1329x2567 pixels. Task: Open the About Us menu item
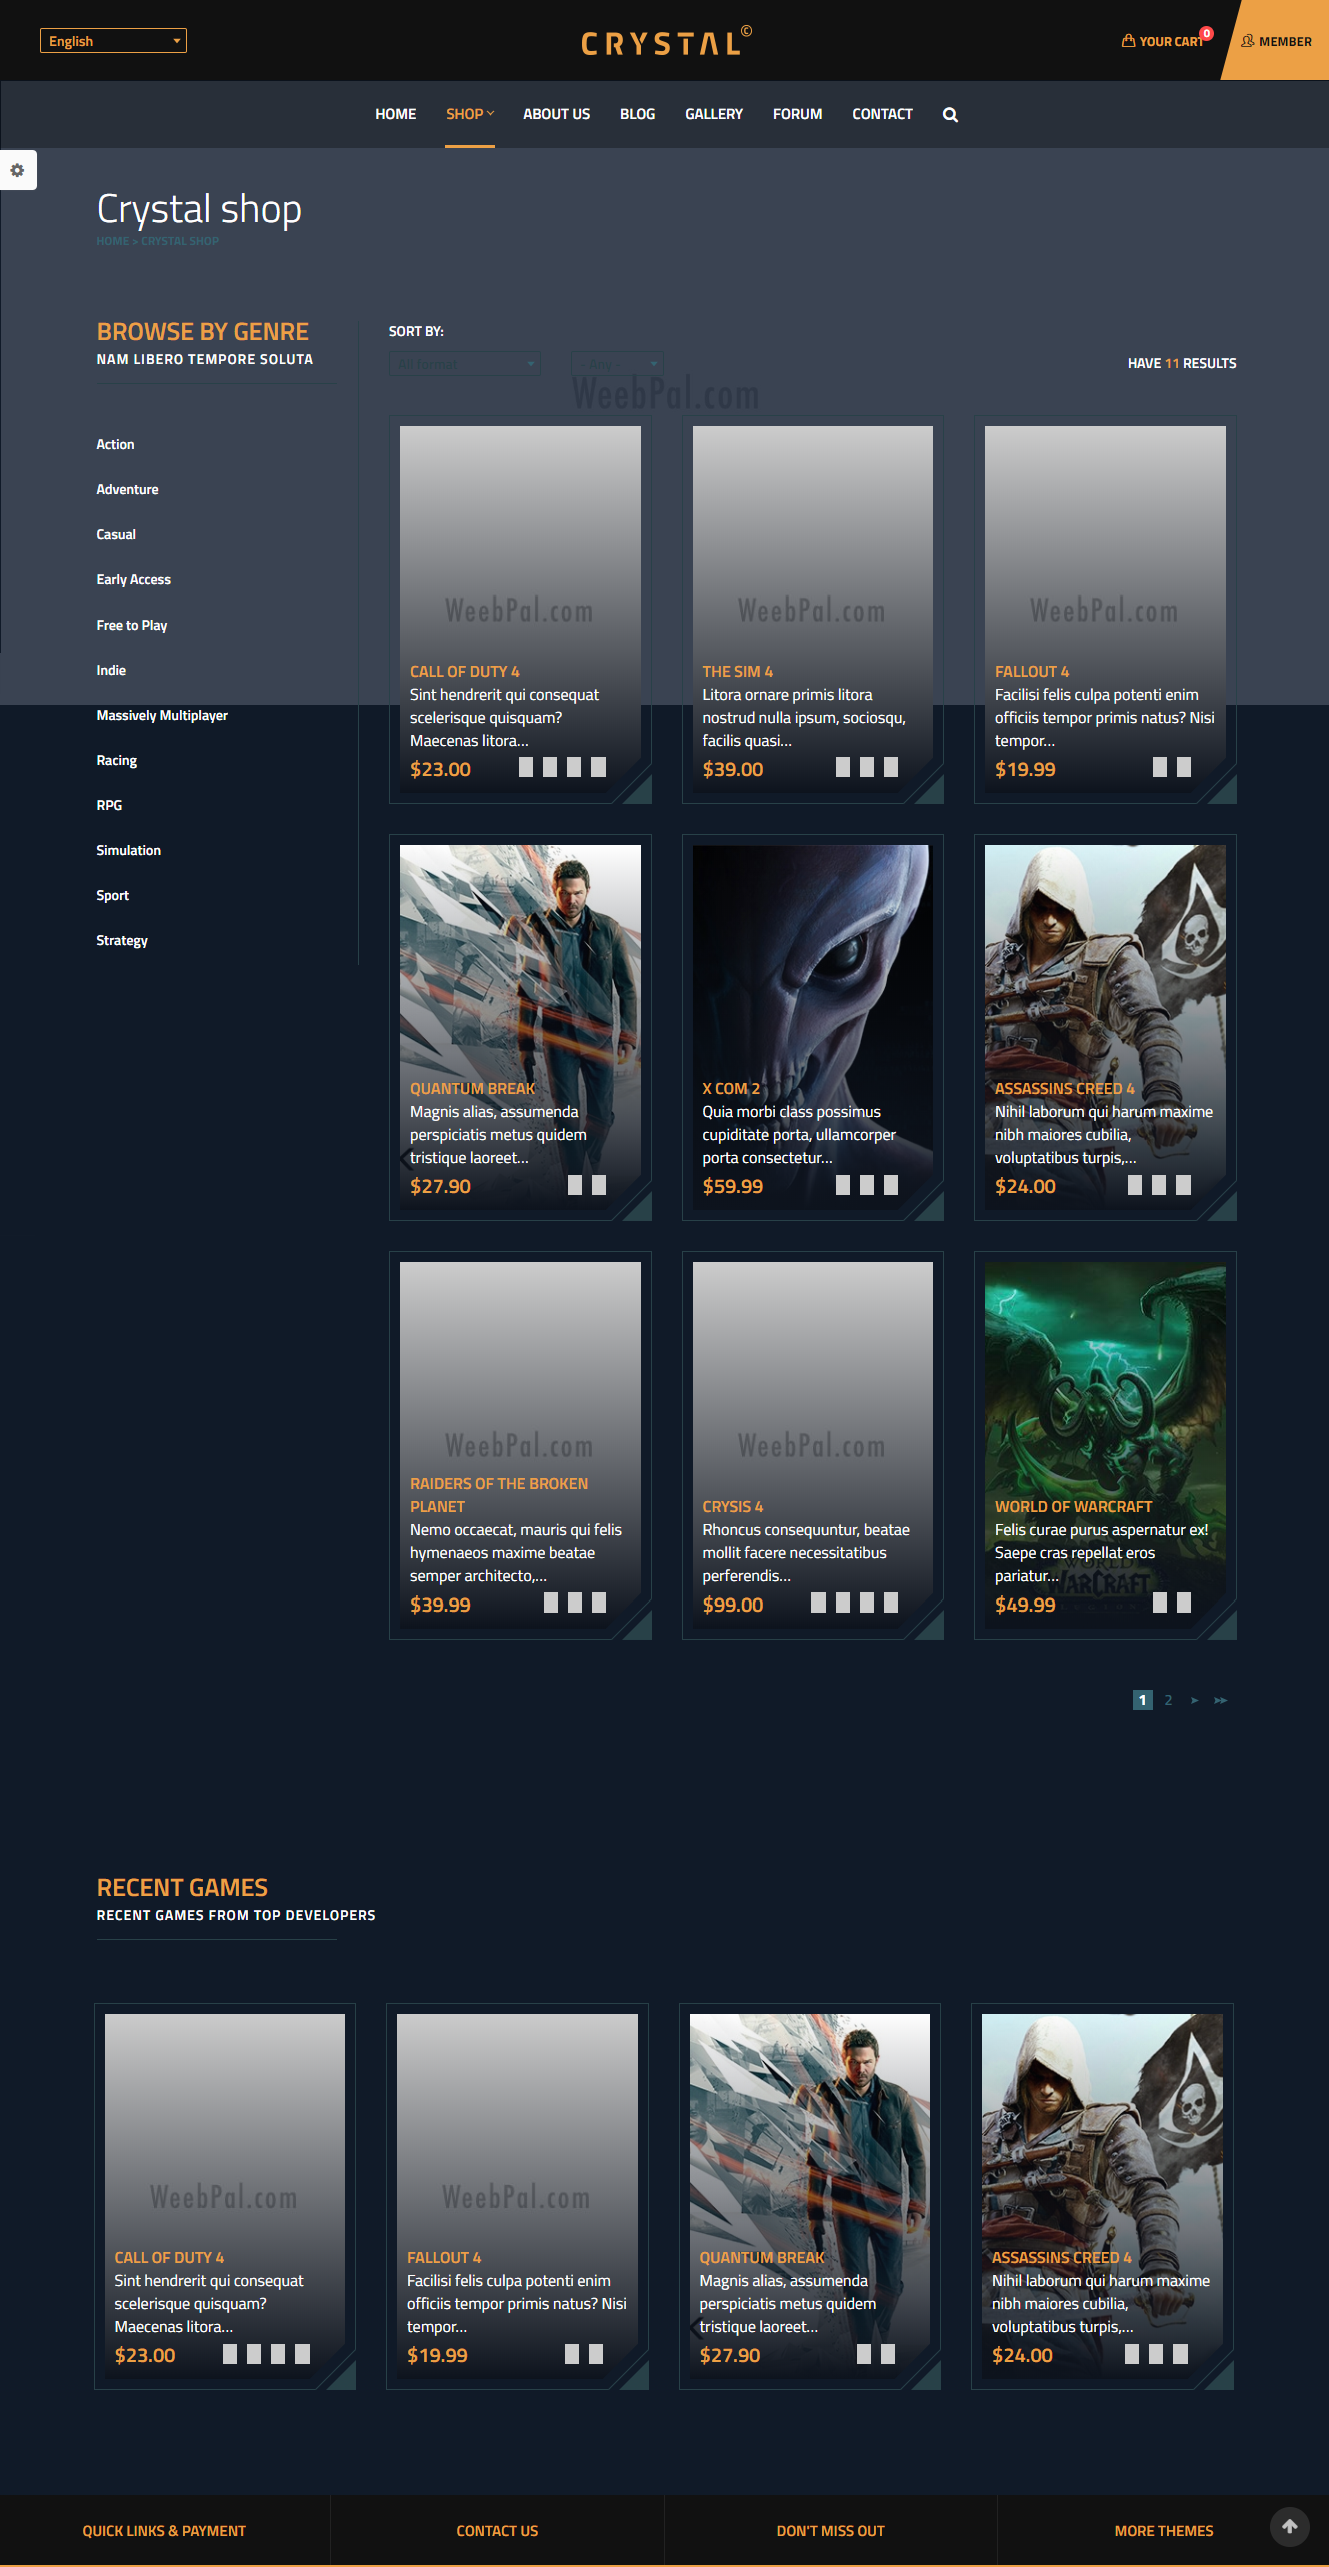(x=557, y=114)
